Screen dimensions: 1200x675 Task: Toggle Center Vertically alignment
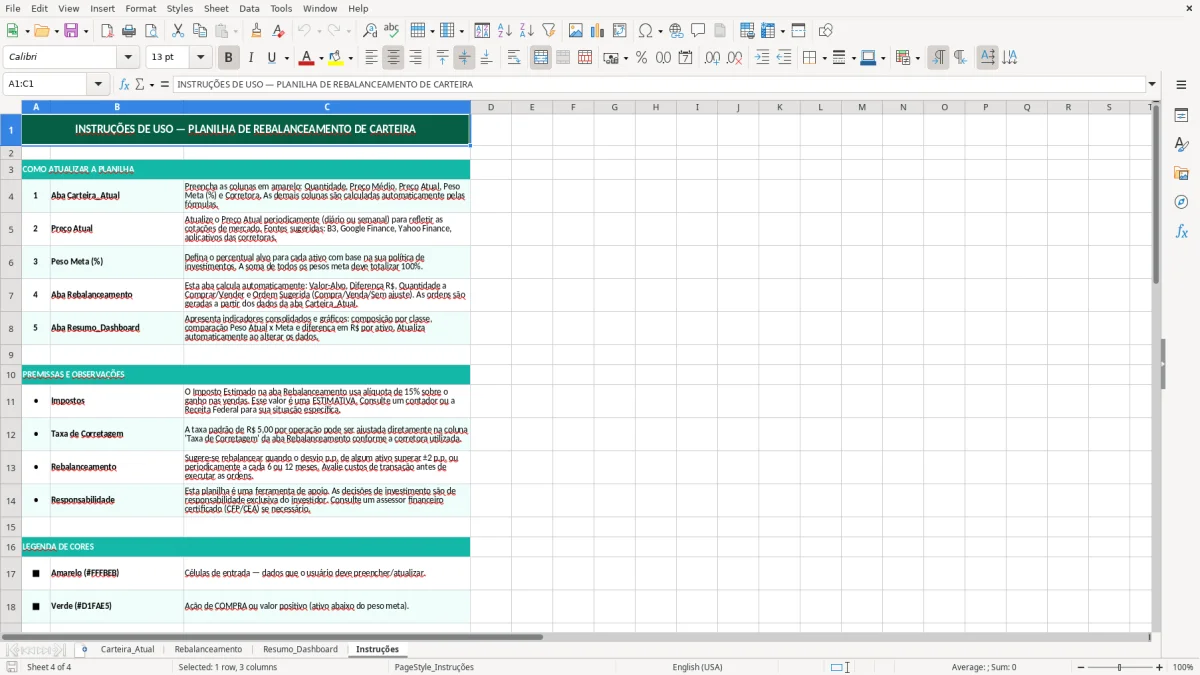[464, 58]
